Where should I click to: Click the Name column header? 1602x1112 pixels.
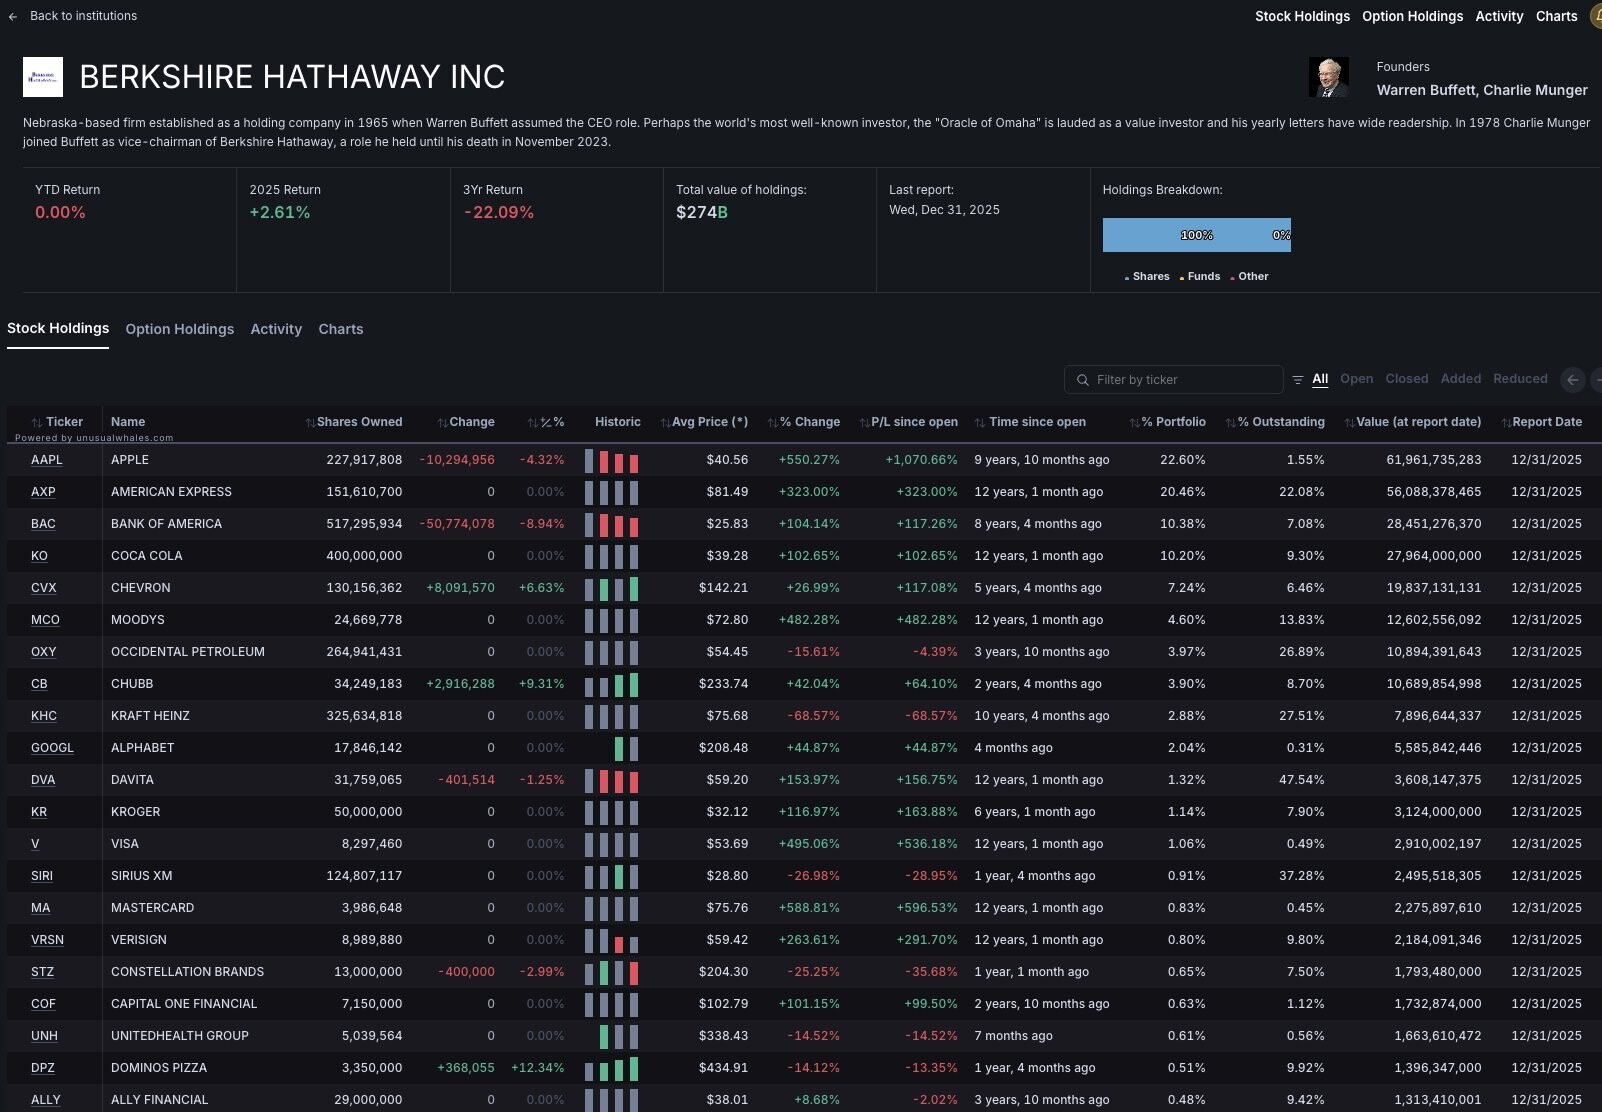(x=128, y=422)
